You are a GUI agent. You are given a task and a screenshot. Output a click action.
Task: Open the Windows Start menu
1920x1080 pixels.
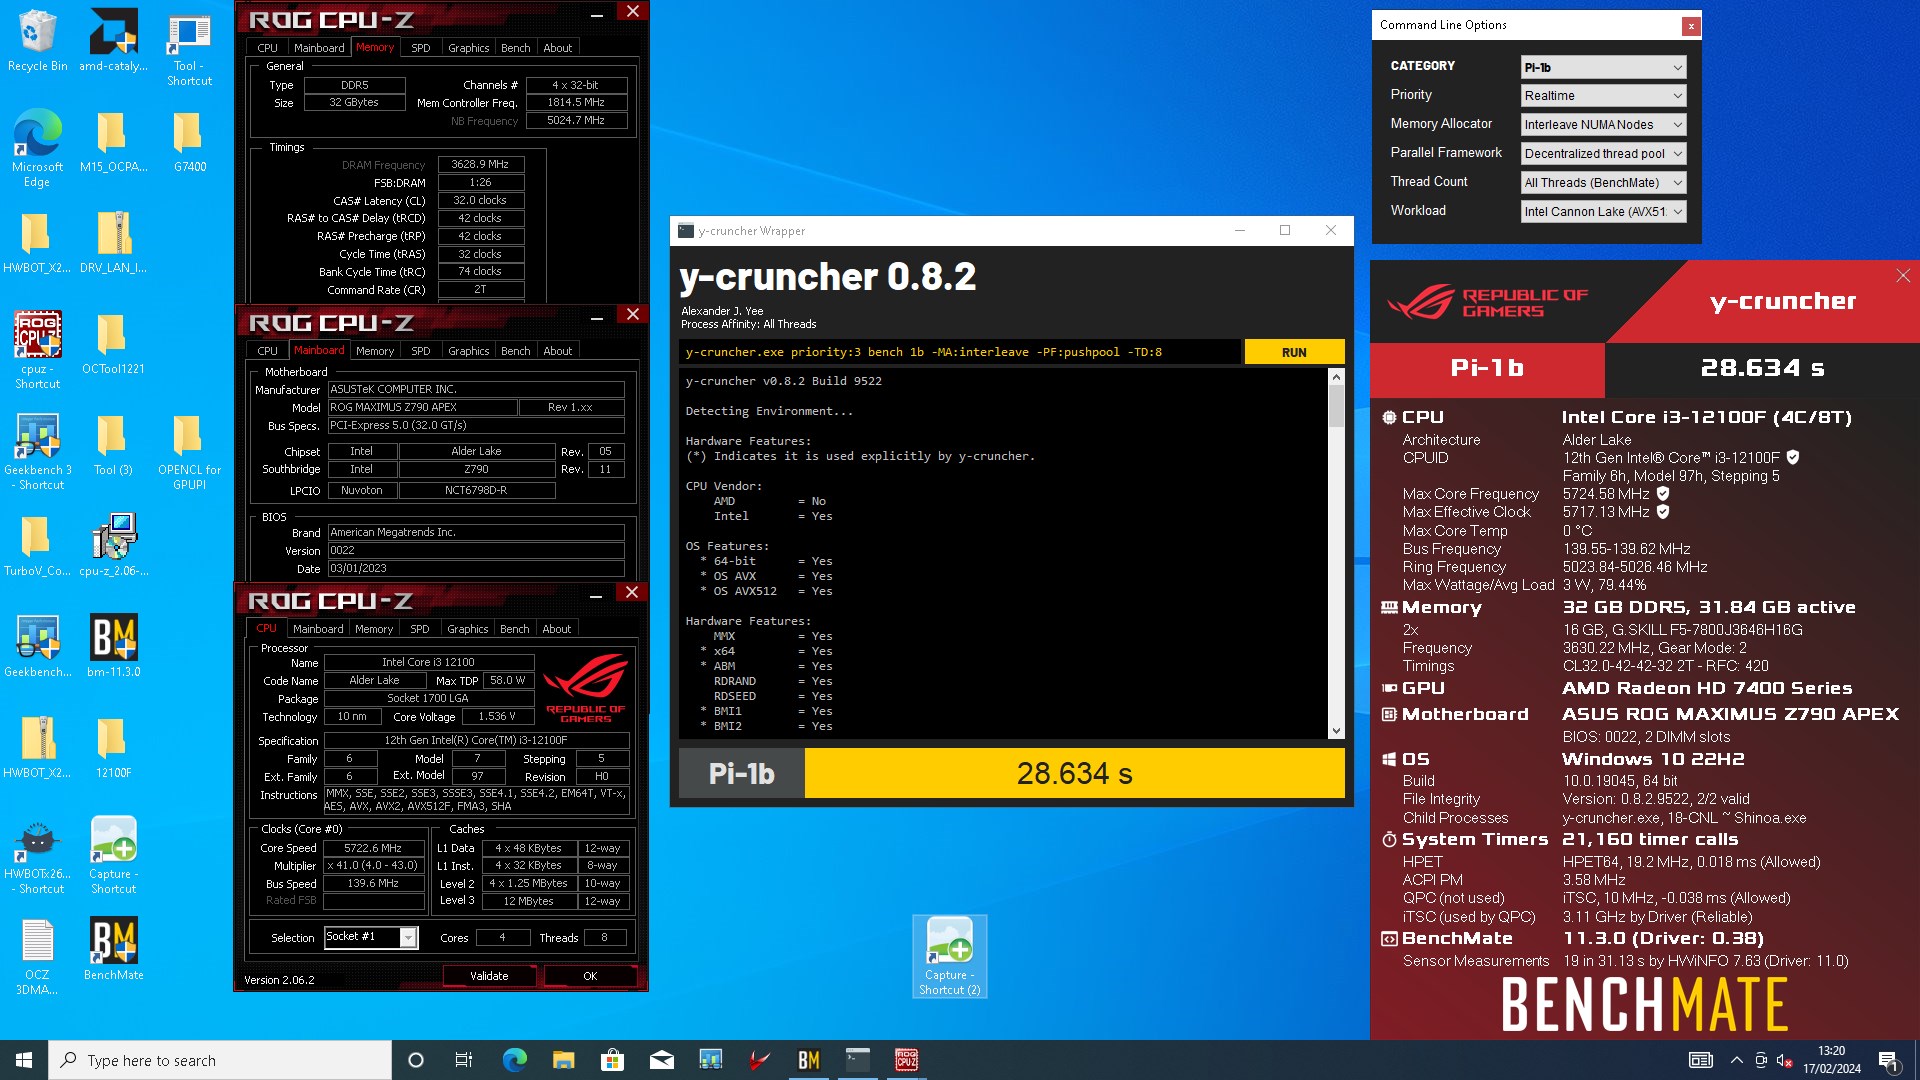coord(24,1060)
